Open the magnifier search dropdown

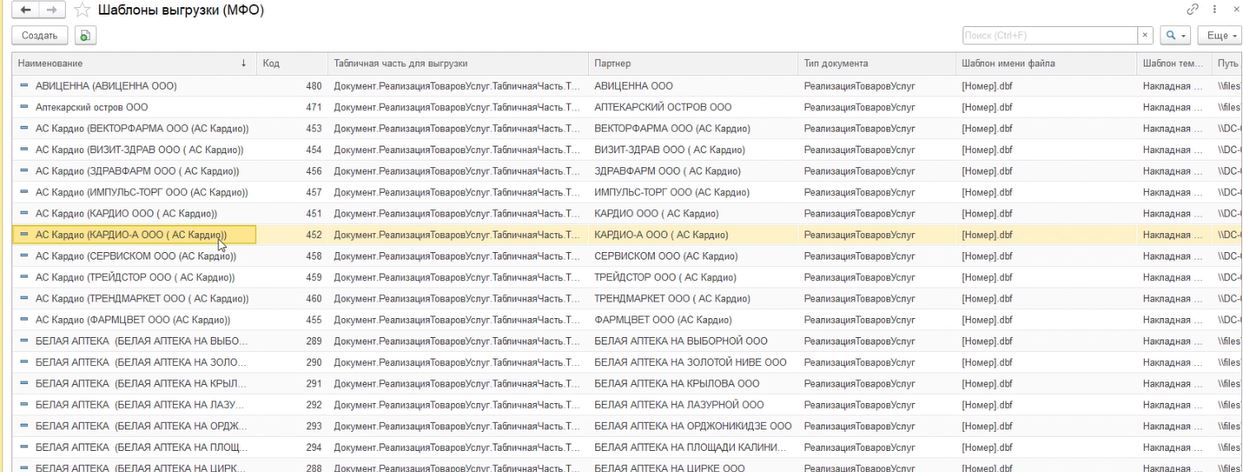point(1175,35)
